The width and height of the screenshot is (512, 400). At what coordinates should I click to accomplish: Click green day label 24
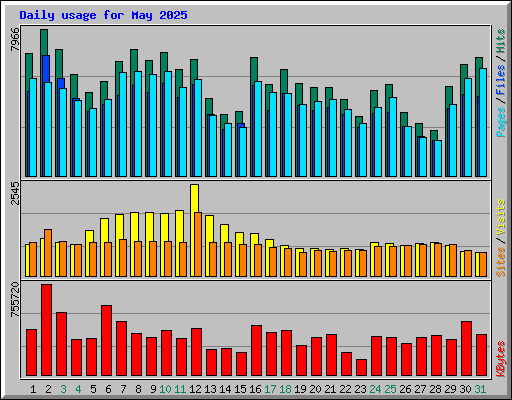375,389
